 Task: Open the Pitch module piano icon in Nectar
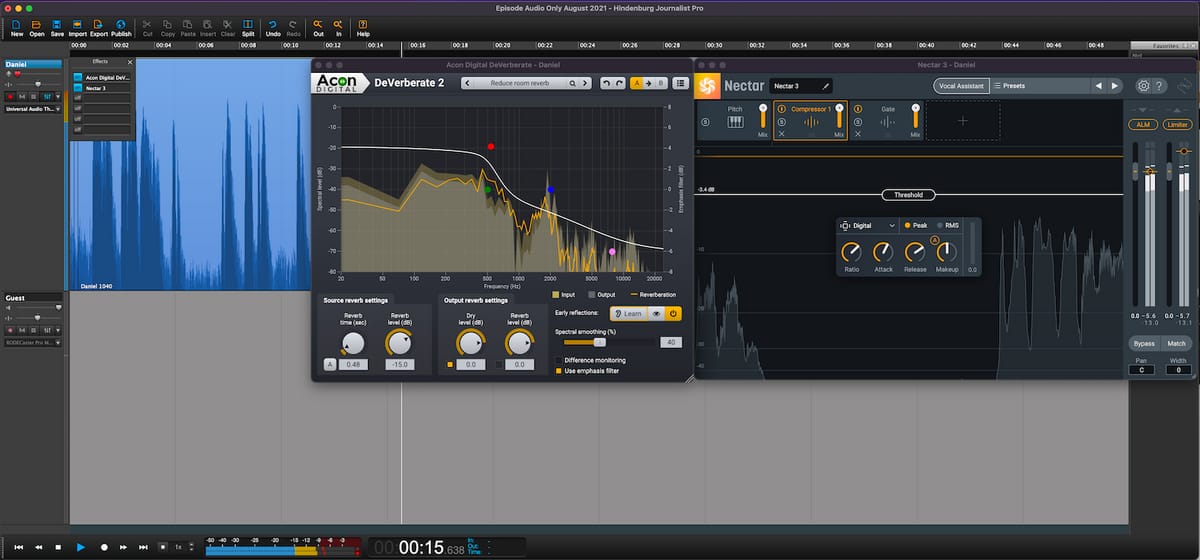[x=735, y=122]
